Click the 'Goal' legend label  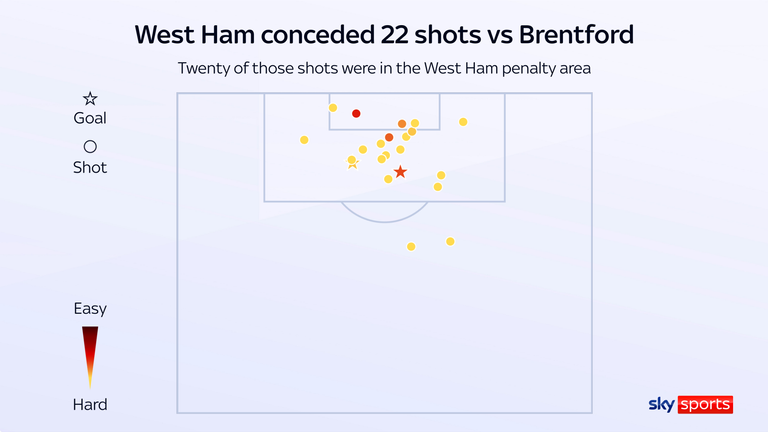point(90,118)
